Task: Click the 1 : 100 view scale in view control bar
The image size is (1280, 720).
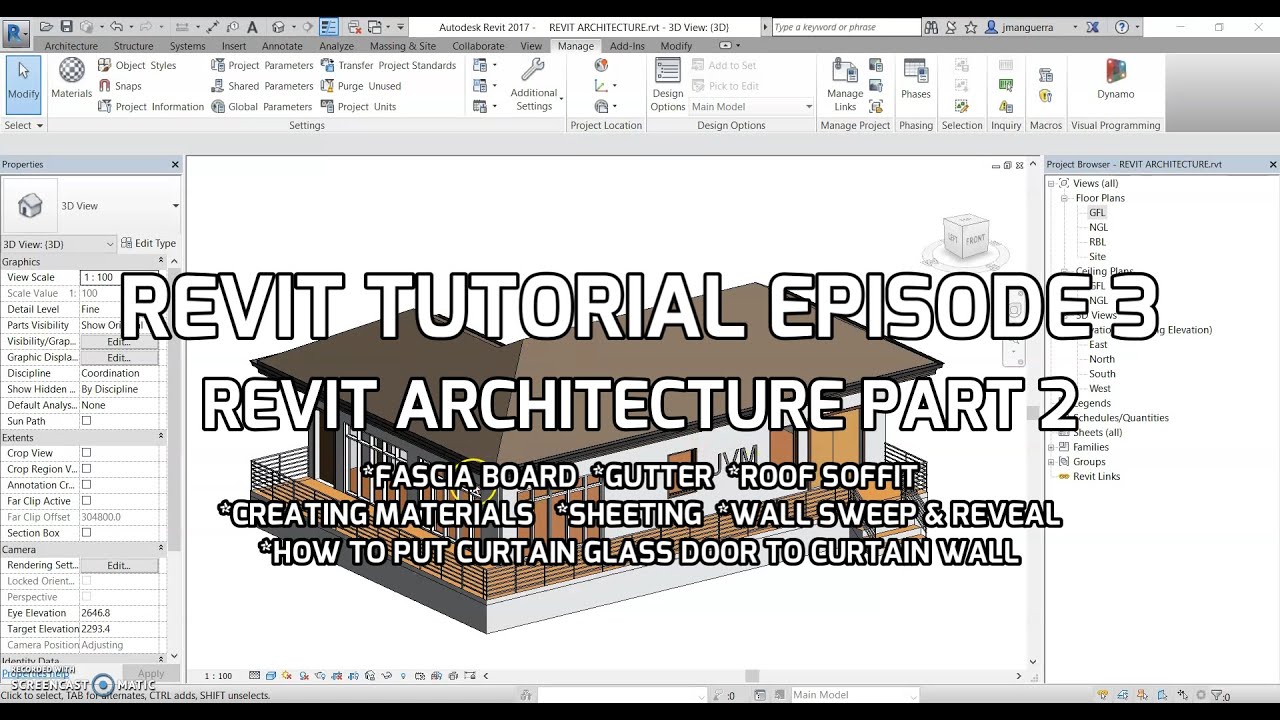Action: (218, 676)
